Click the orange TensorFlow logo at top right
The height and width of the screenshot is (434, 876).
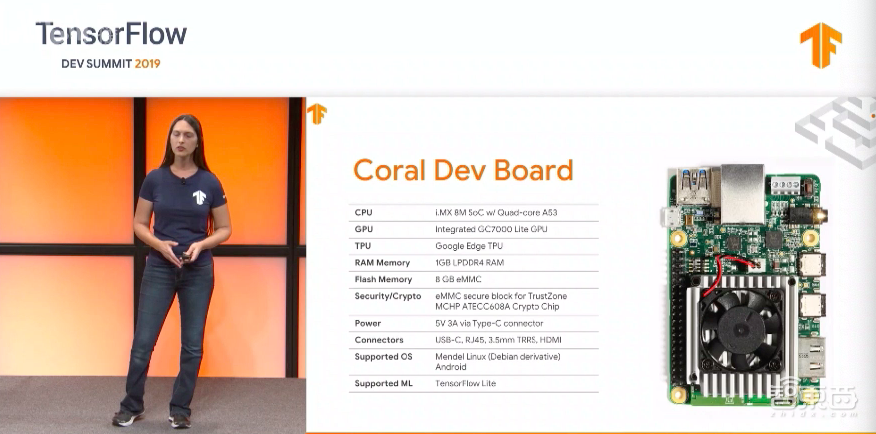click(820, 45)
